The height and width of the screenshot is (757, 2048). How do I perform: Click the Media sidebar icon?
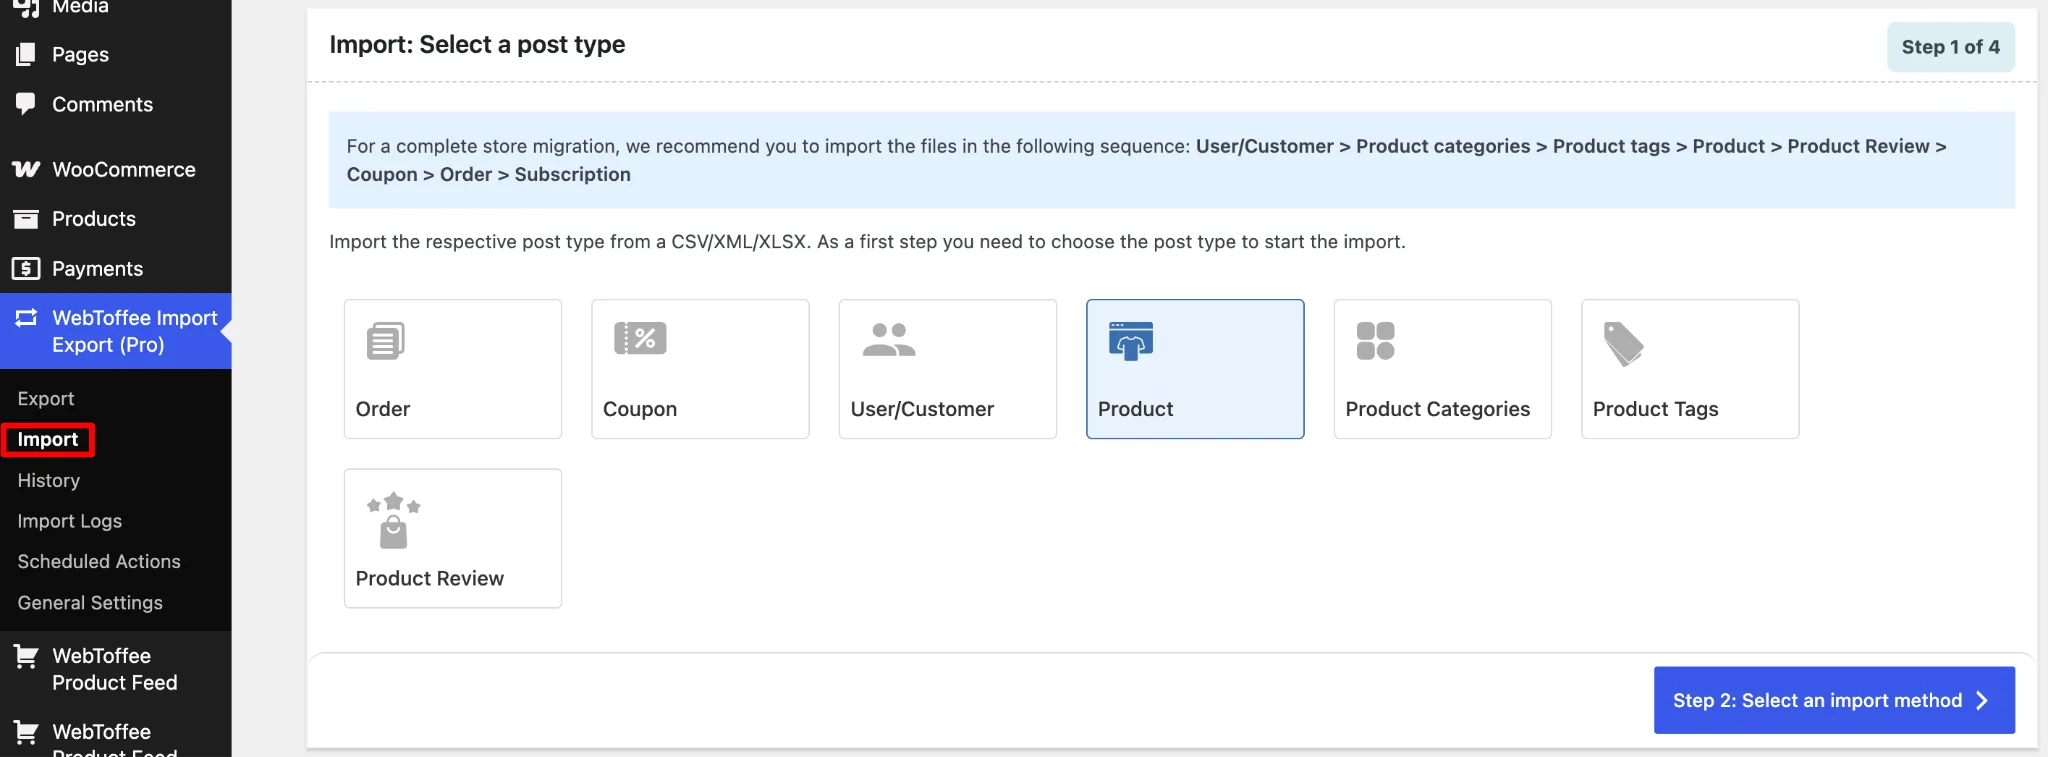[x=26, y=8]
